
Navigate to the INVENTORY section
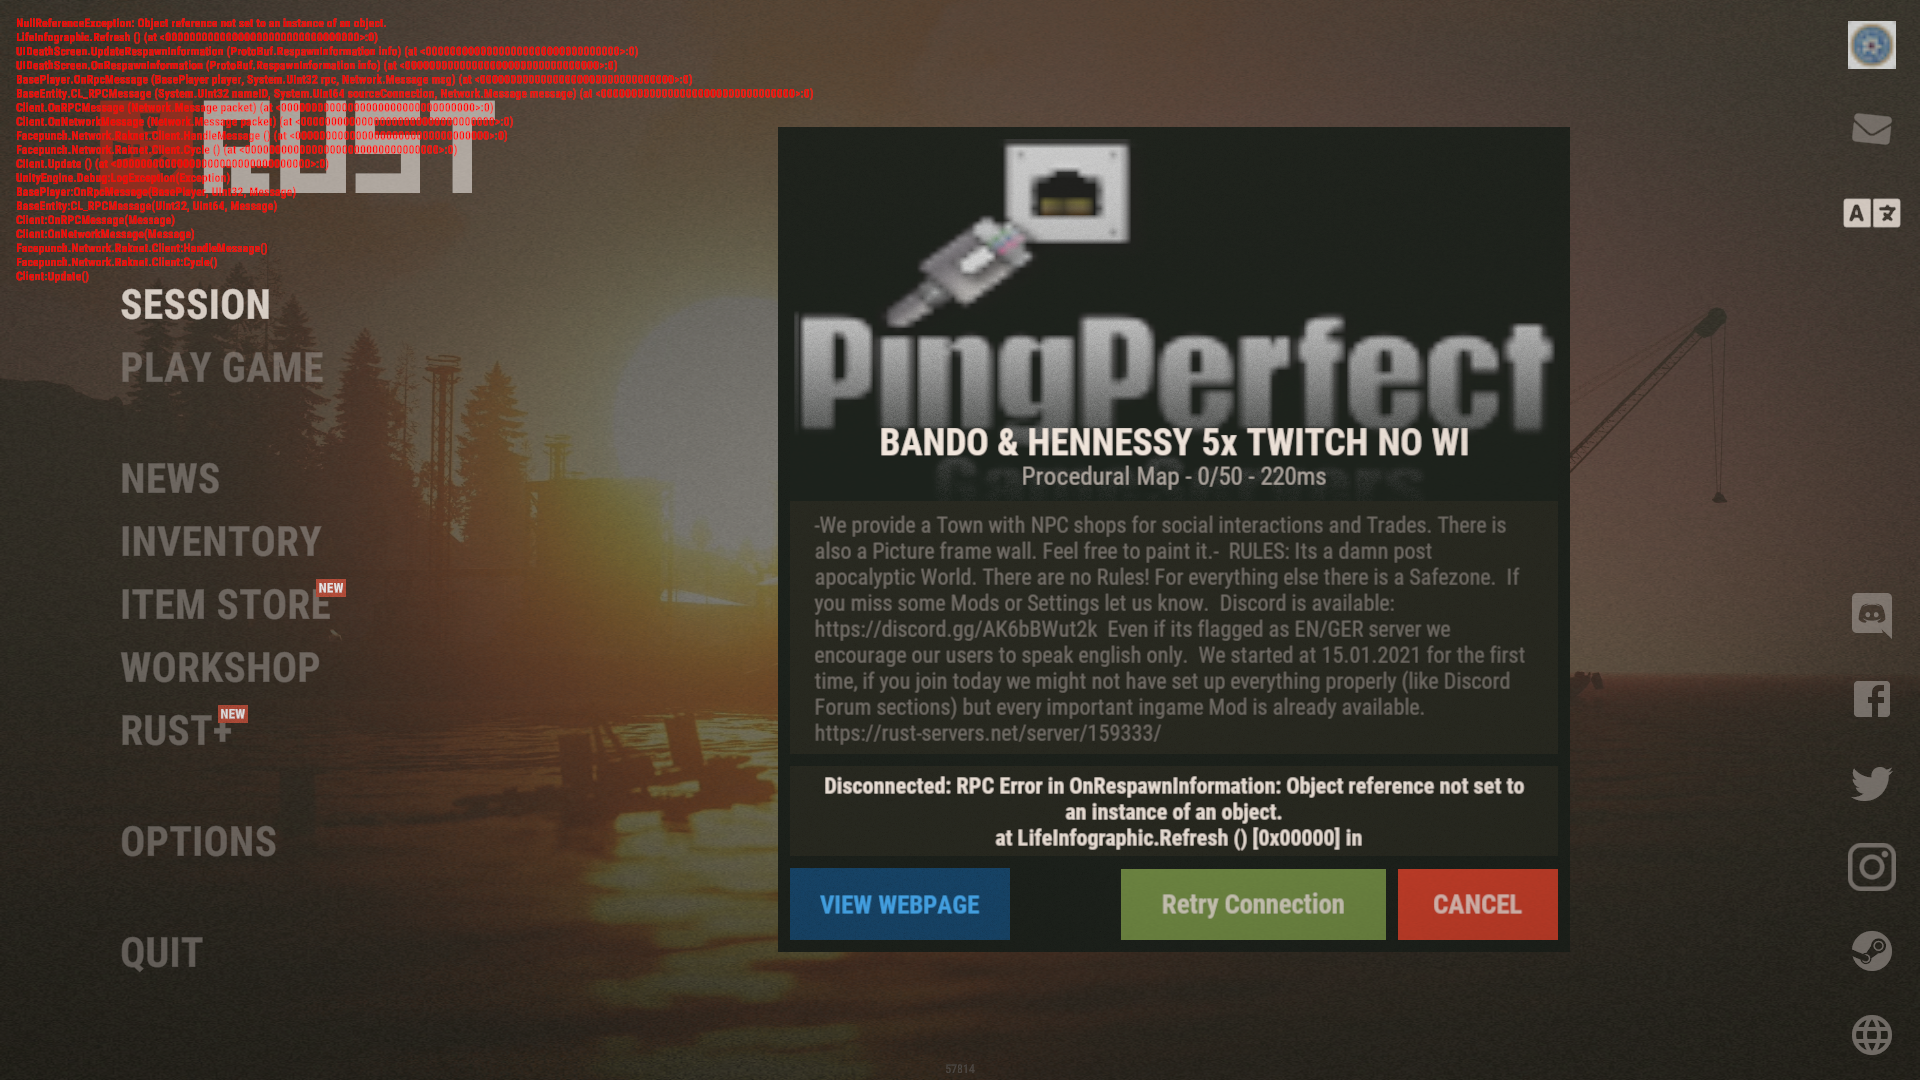220,542
